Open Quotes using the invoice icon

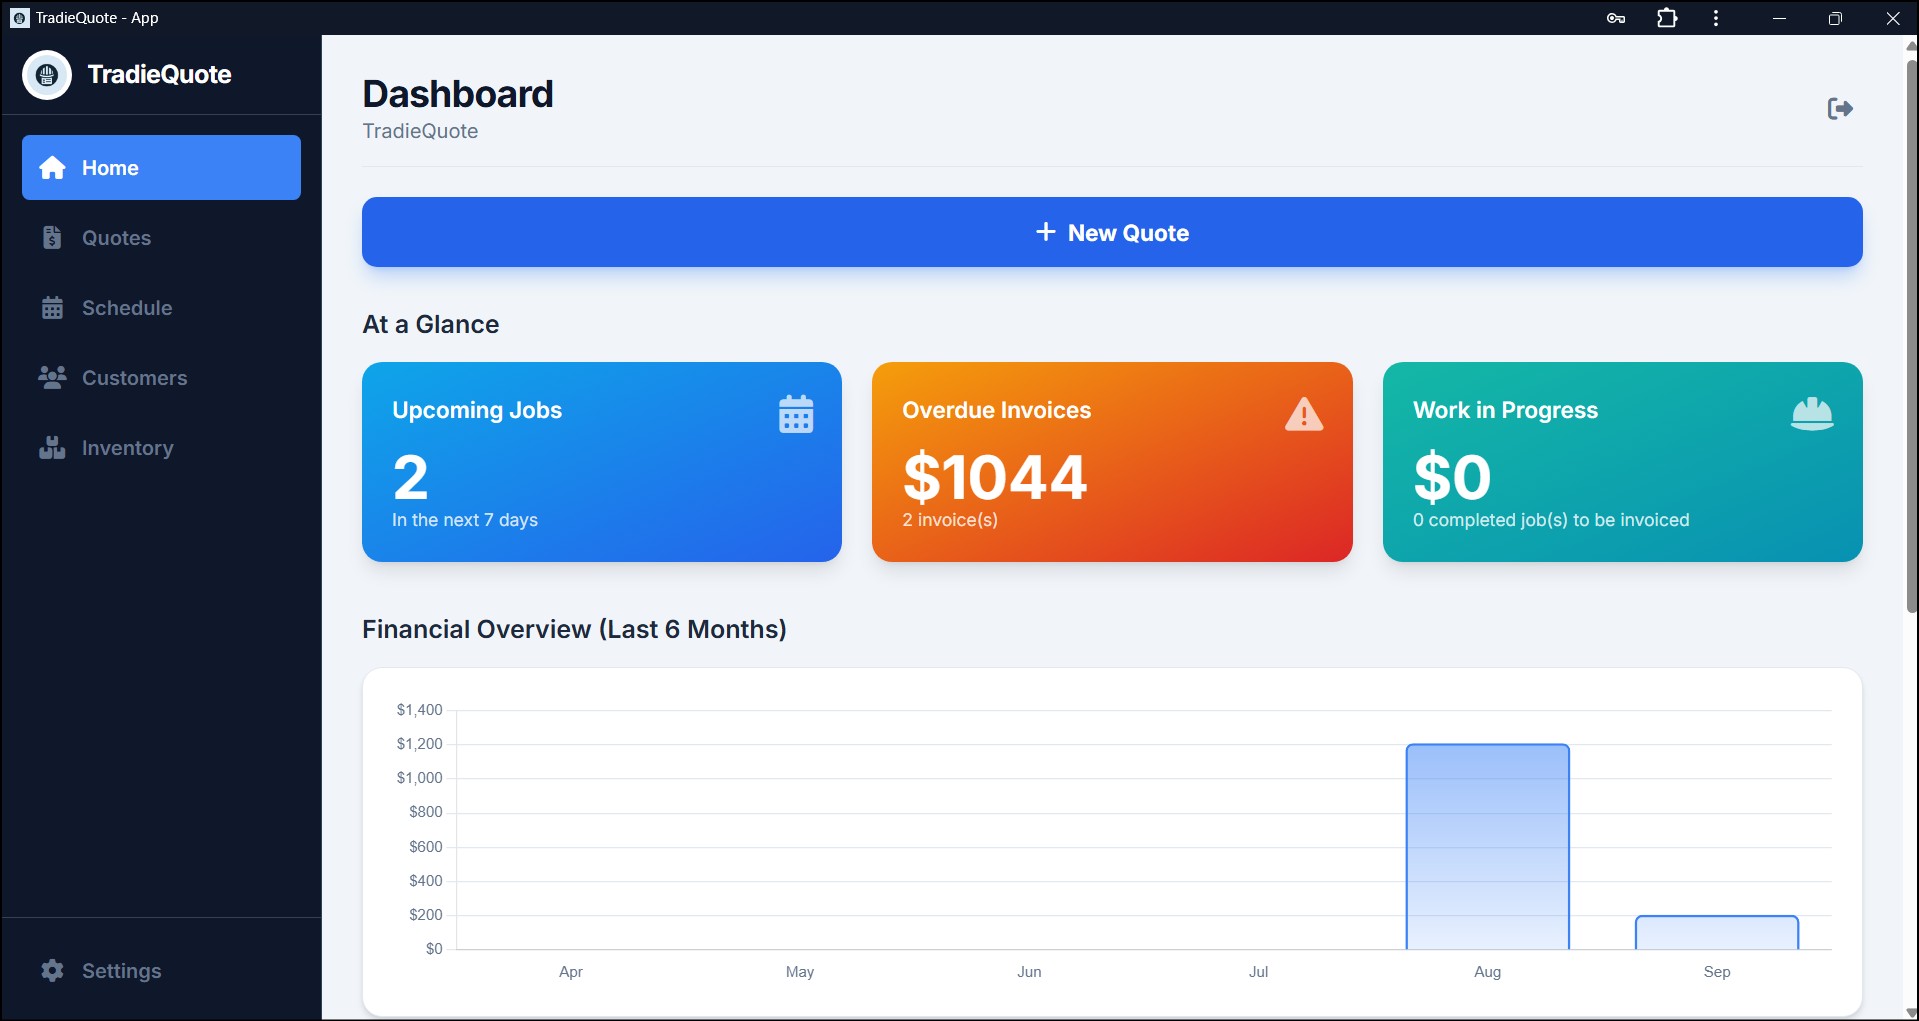(x=52, y=238)
